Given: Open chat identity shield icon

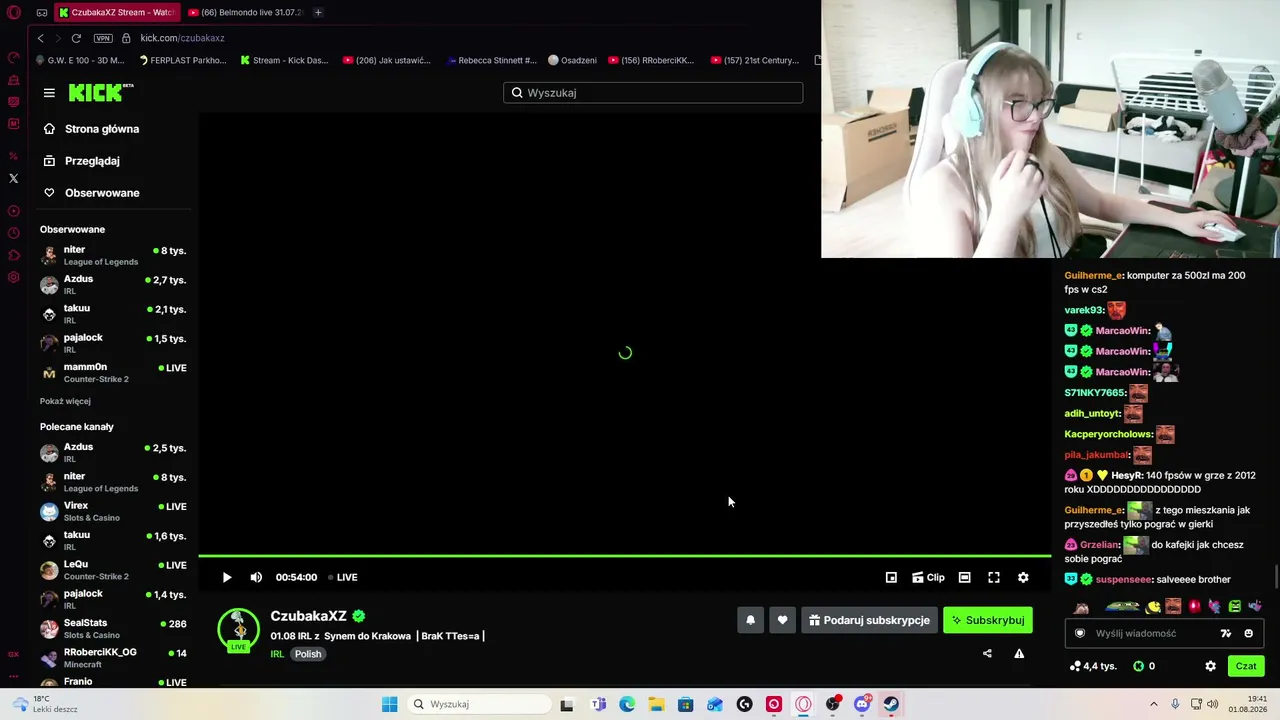Looking at the screenshot, I should click(x=1079, y=633).
